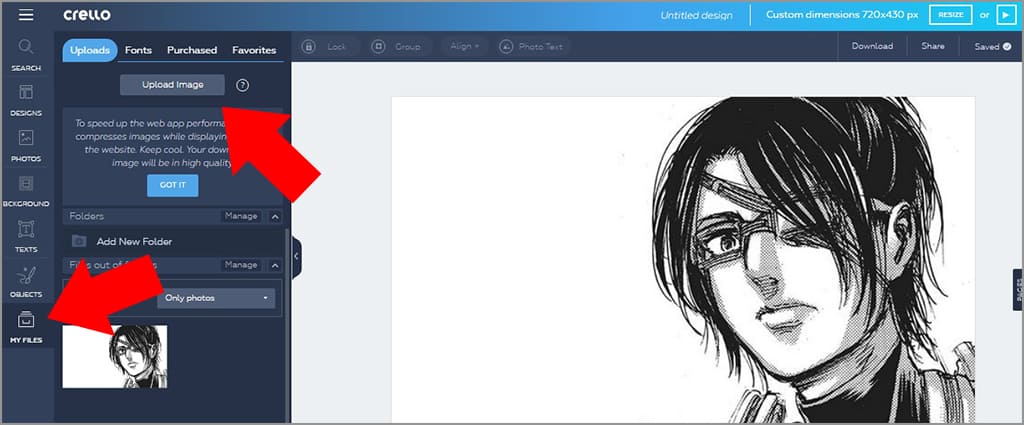Switch to the Fonts tab
This screenshot has width=1024, height=425.
[138, 50]
